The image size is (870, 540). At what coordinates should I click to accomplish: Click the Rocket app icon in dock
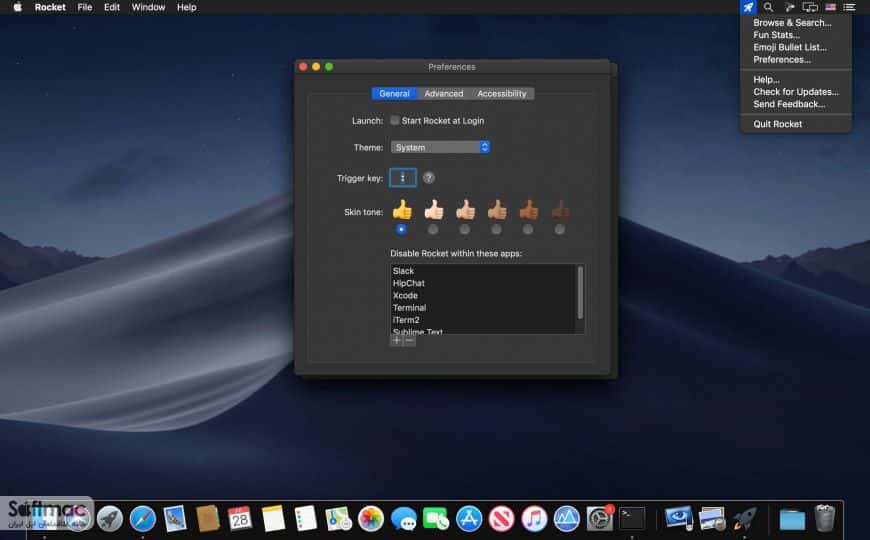click(x=744, y=519)
